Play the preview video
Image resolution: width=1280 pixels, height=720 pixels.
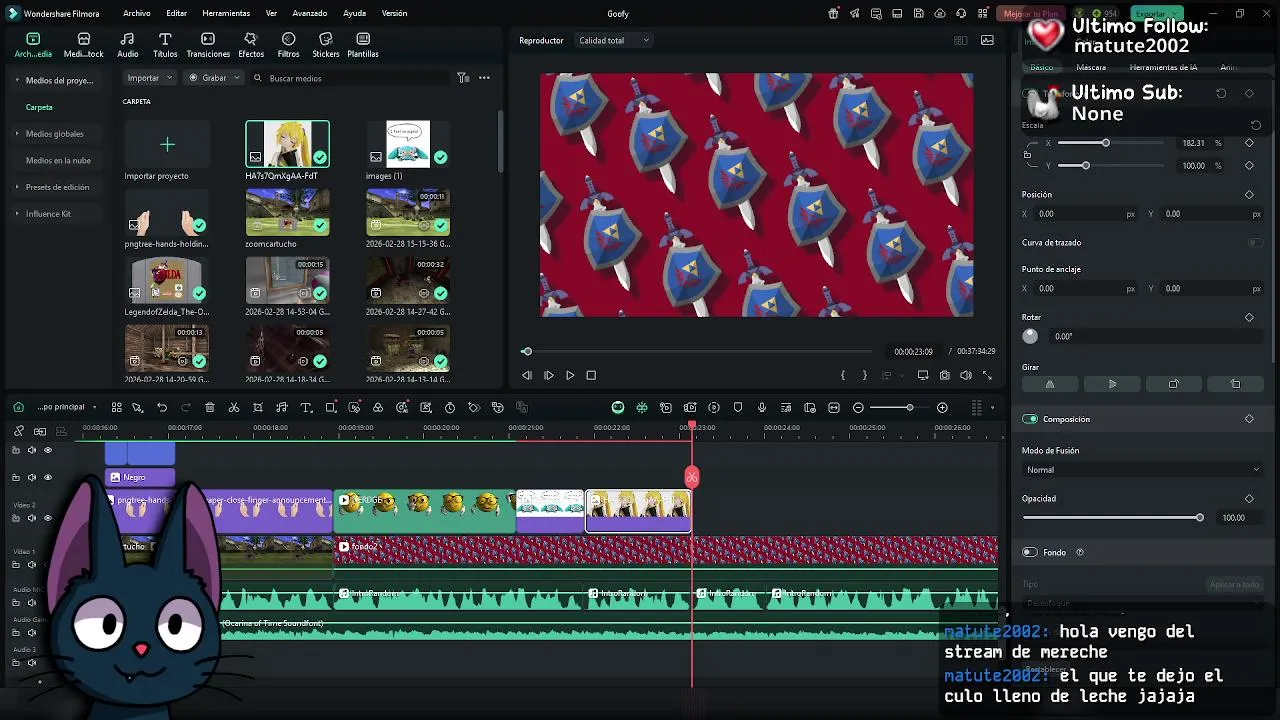(570, 375)
